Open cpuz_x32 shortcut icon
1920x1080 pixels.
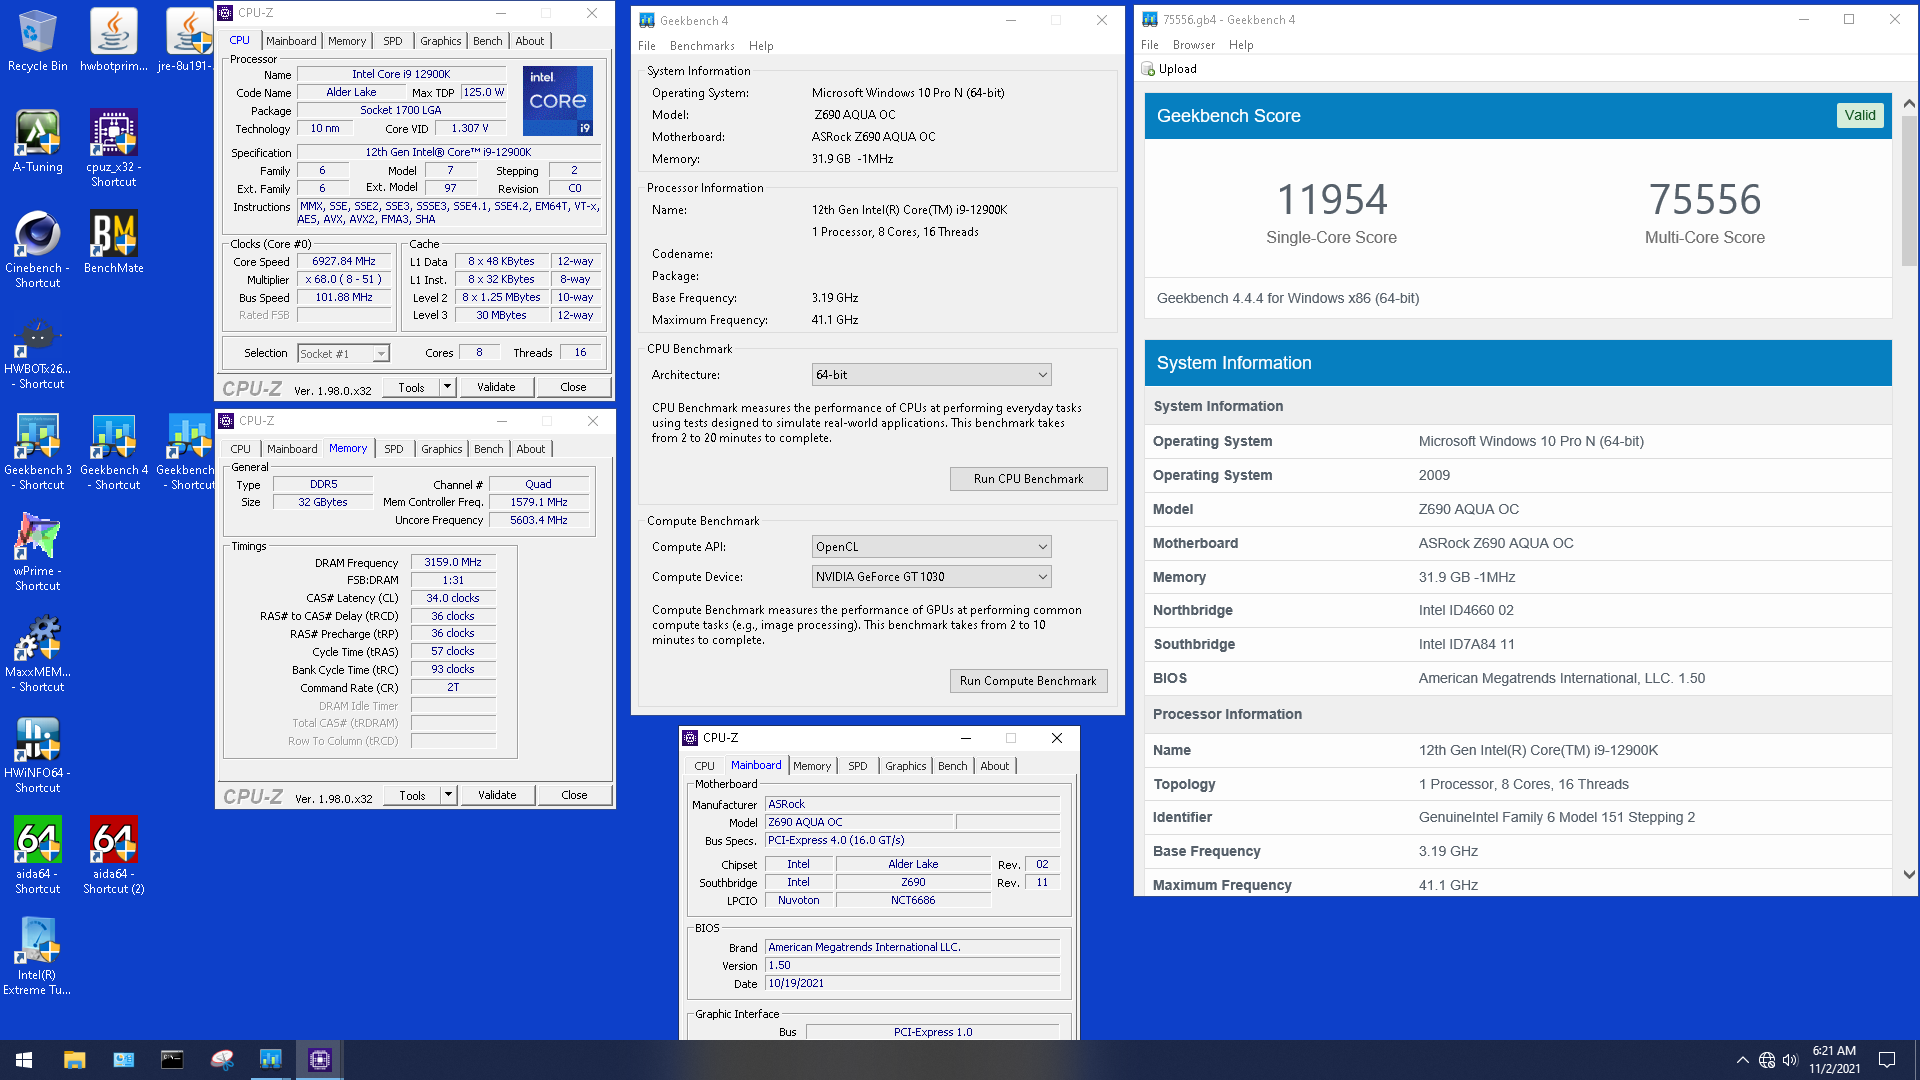point(113,148)
